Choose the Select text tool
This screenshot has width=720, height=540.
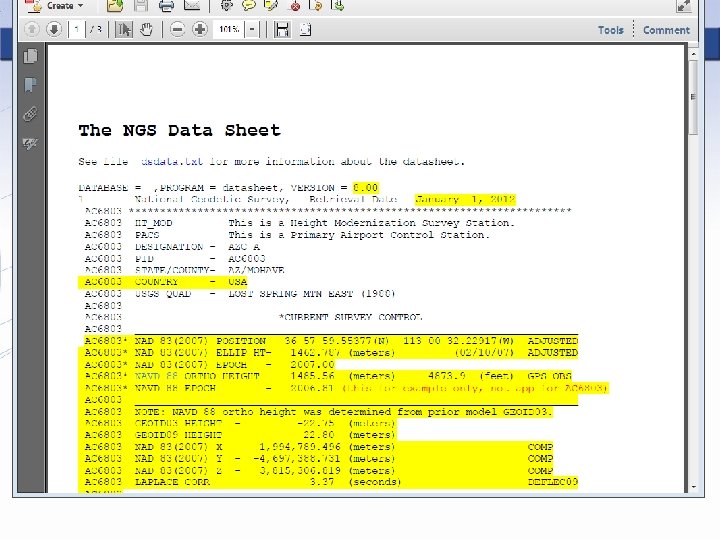[124, 29]
